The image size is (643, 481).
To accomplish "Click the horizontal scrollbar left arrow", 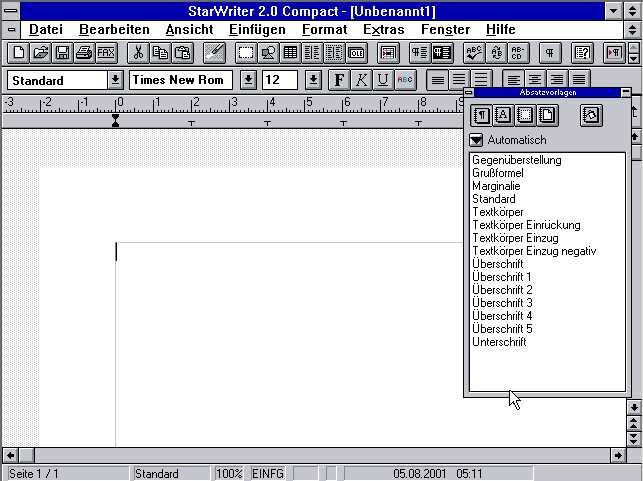I will pos(10,455).
